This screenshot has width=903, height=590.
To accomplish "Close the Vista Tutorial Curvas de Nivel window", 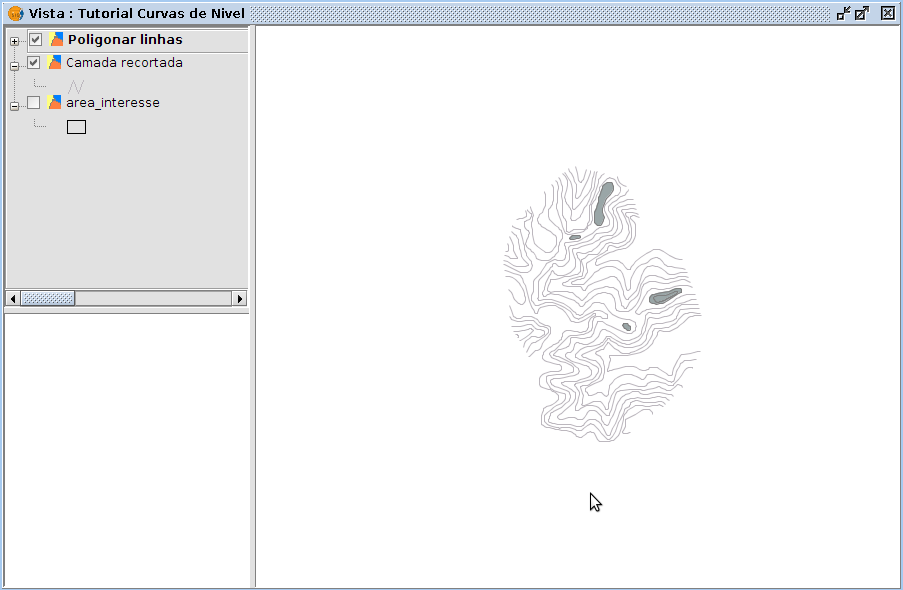I will (887, 13).
